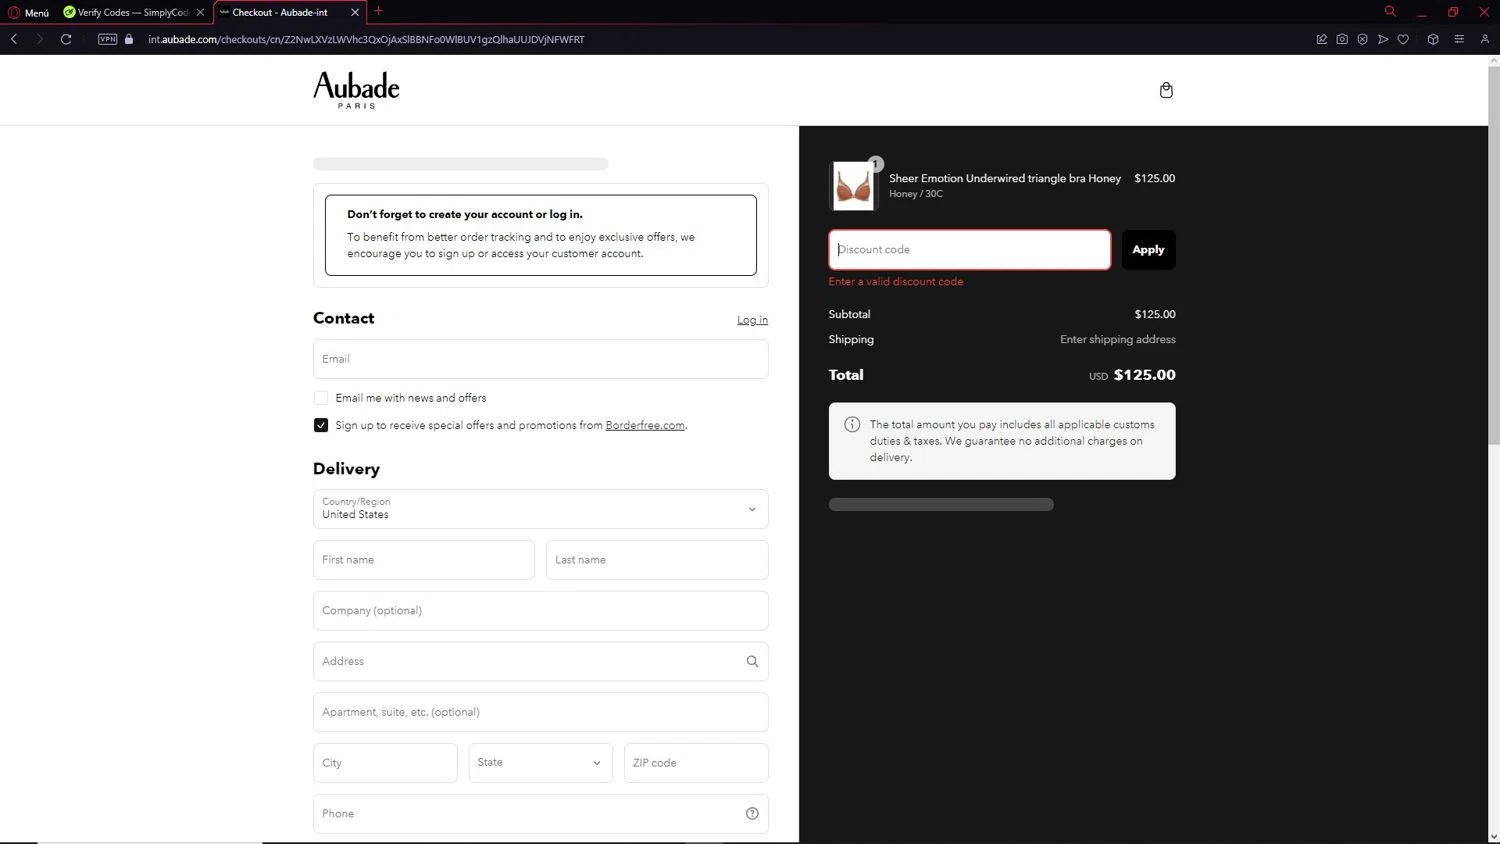Click the Phone field

point(540,814)
